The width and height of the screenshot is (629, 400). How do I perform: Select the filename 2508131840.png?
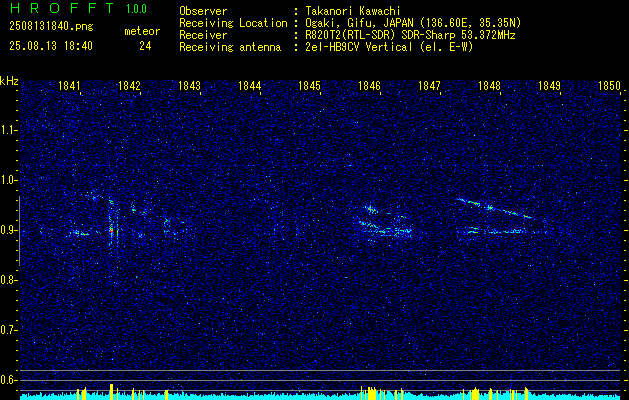point(51,26)
